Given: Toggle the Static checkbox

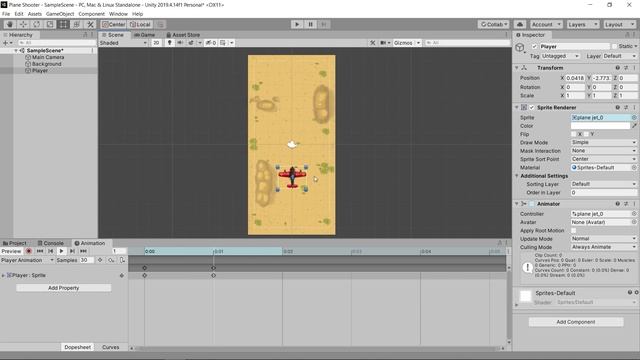Looking at the screenshot, I should point(614,47).
